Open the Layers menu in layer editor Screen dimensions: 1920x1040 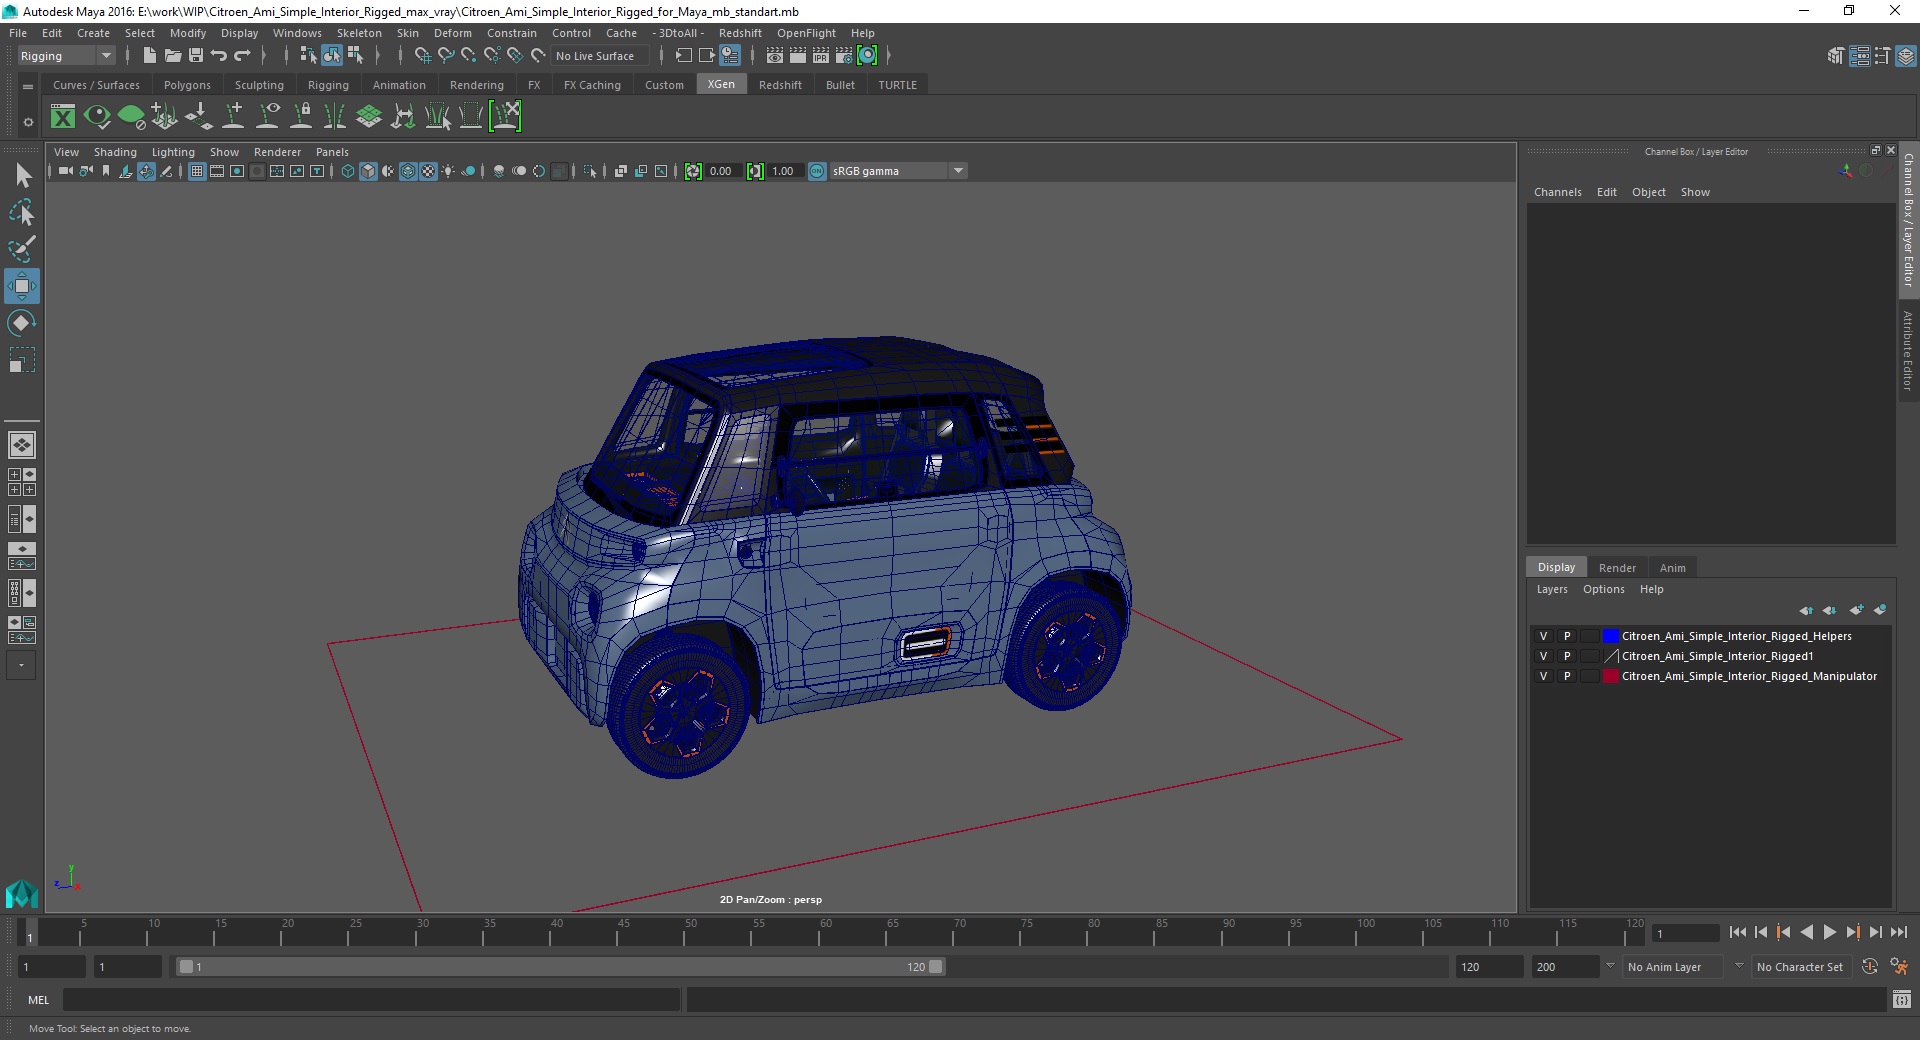[1552, 589]
